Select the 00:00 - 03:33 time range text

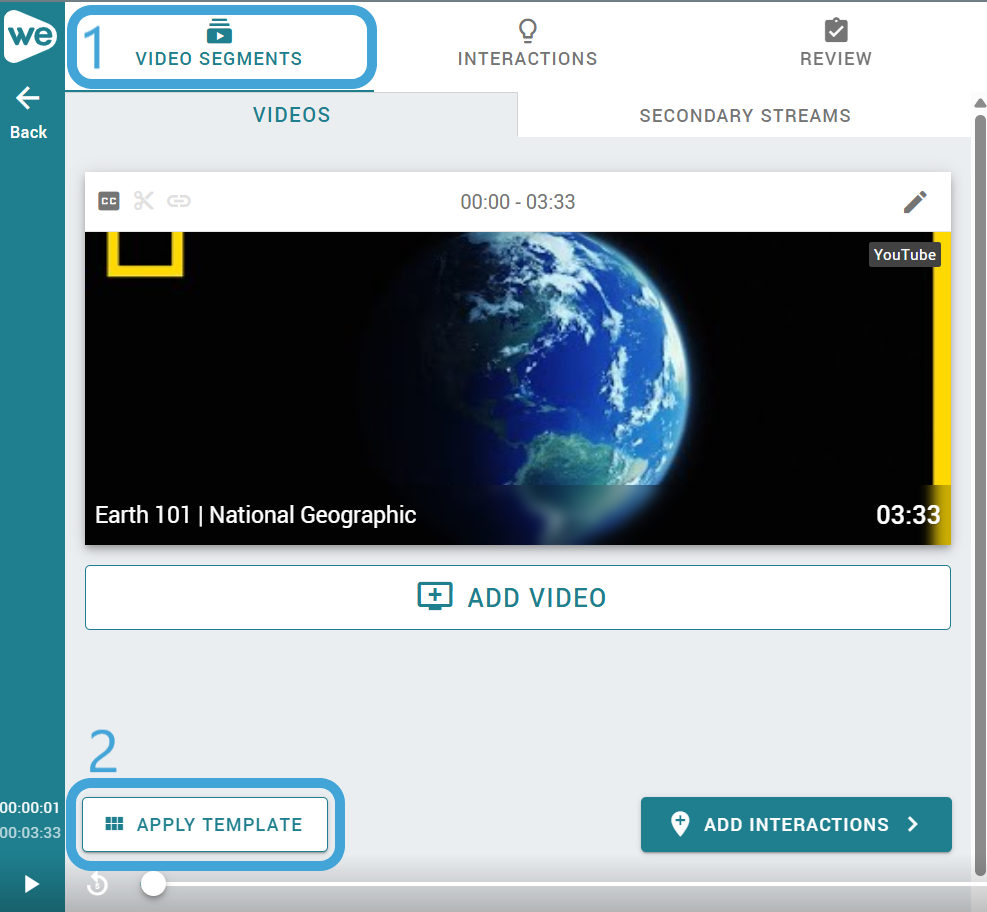pyautogui.click(x=518, y=202)
